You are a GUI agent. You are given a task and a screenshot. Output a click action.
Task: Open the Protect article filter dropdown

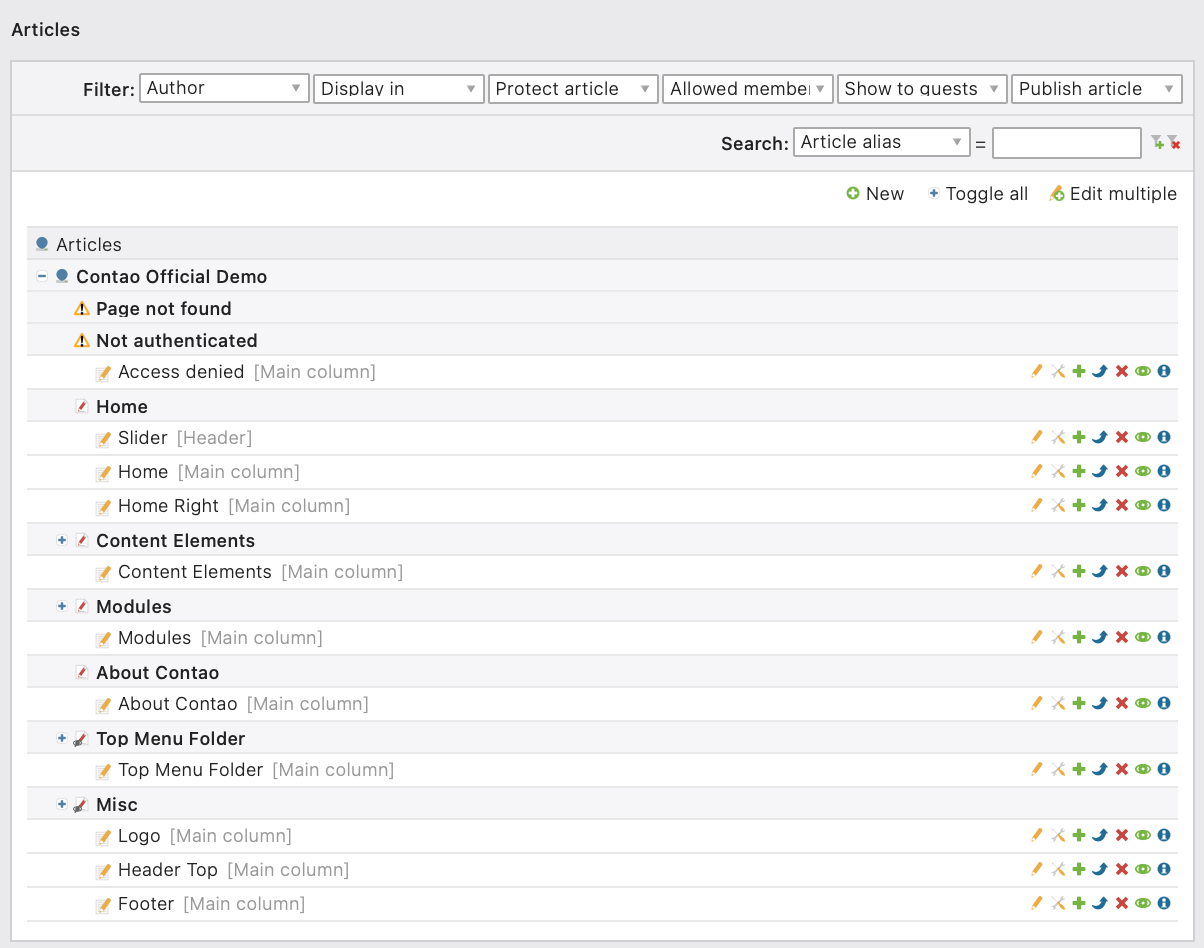click(573, 89)
